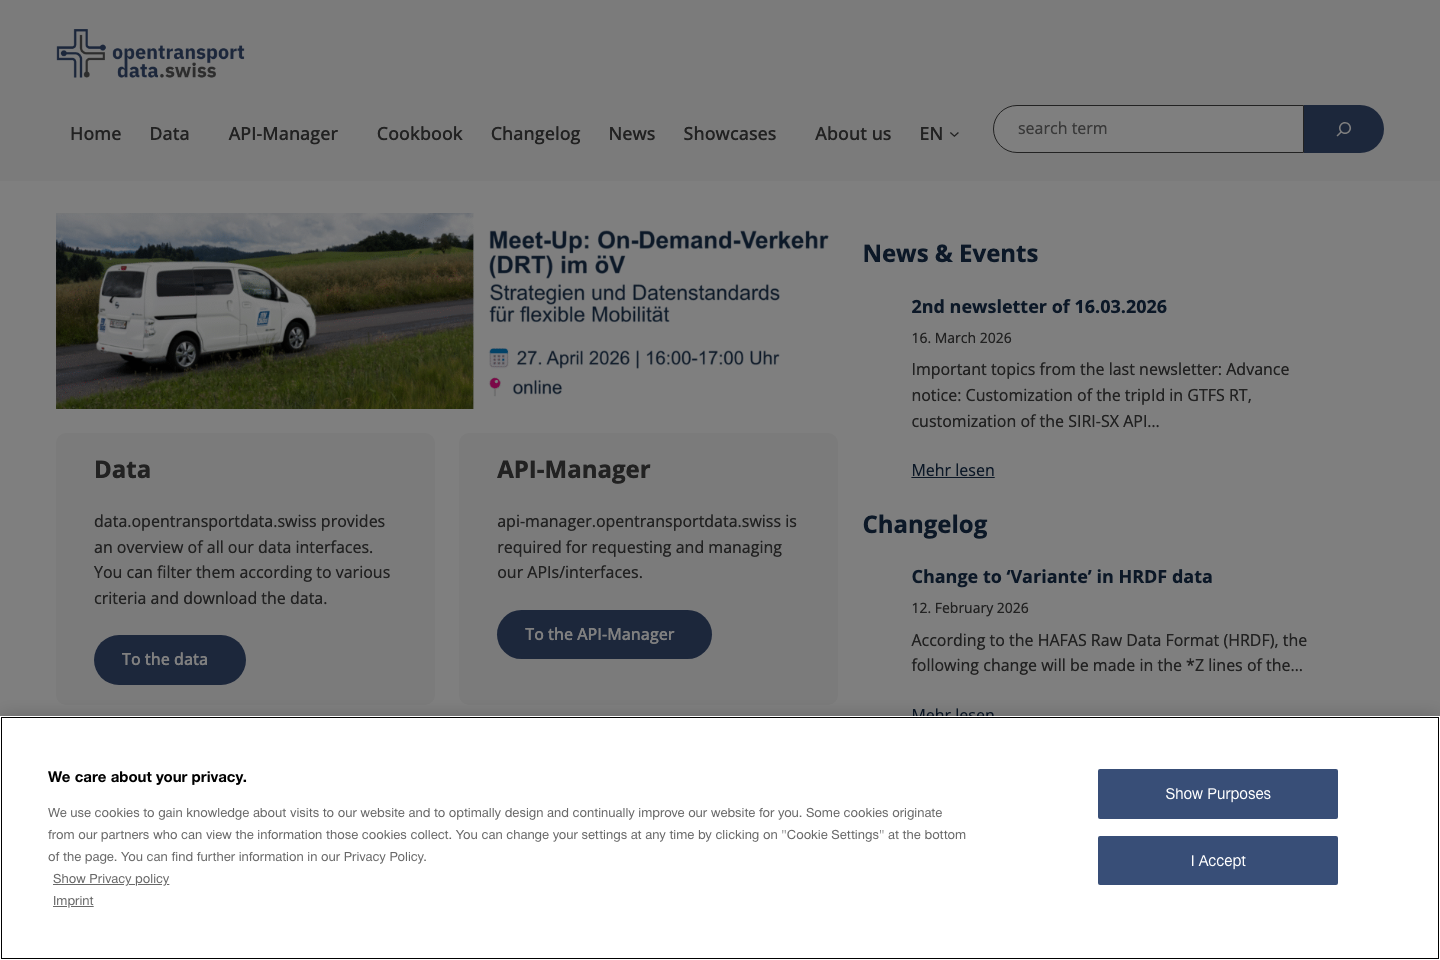This screenshot has height=960, width=1440.
Task: Expand the Showcases navigation menu
Action: (x=729, y=133)
